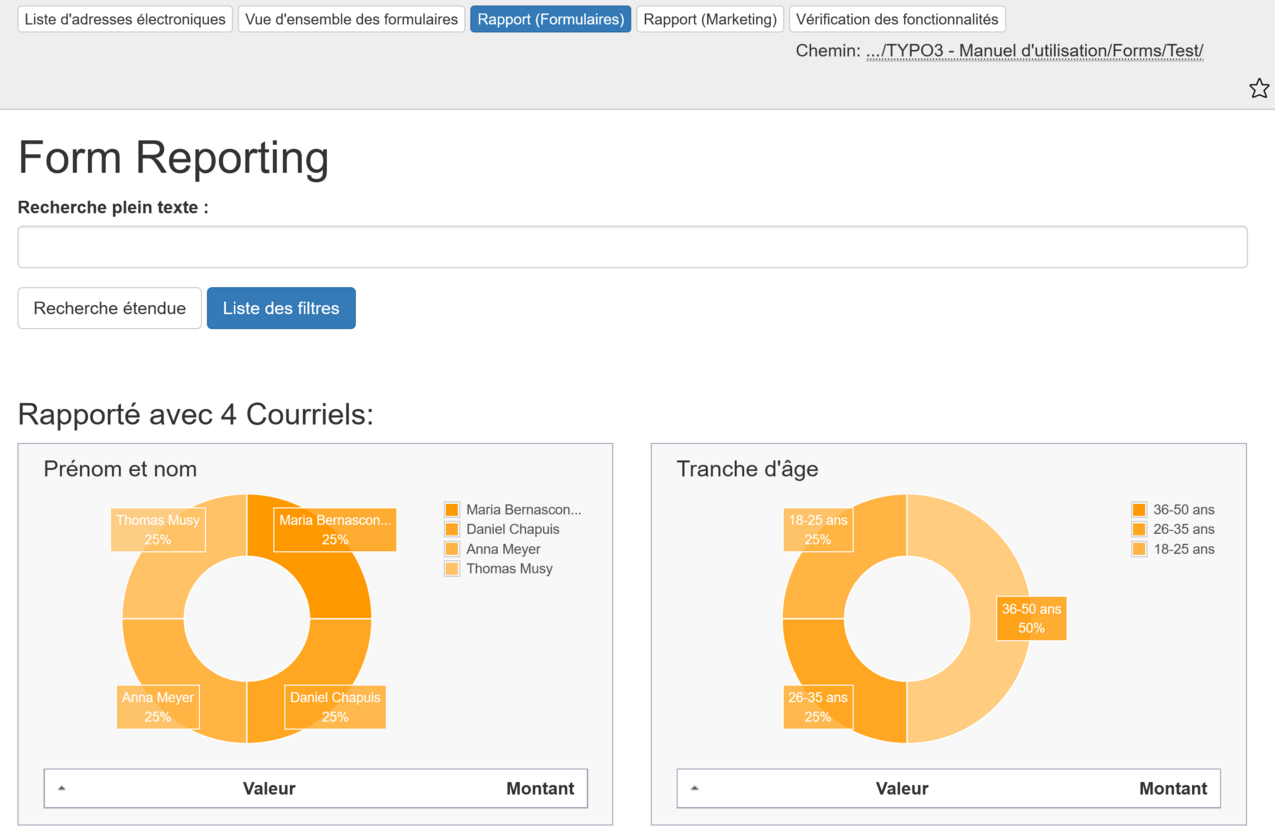Click the star bookmark icon

click(x=1258, y=88)
